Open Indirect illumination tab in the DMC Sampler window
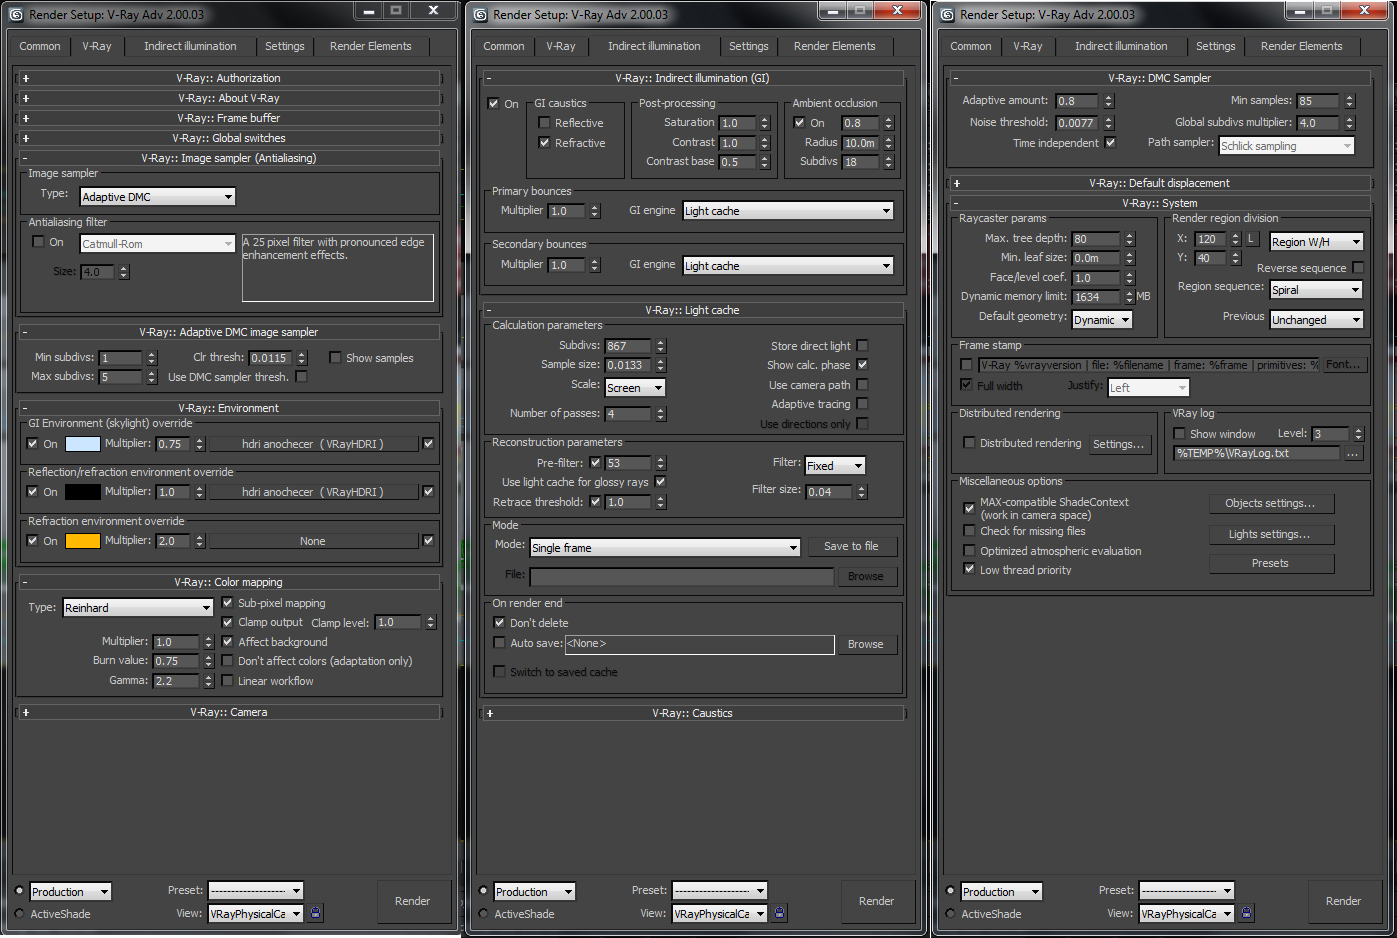Image resolution: width=1397 pixels, height=938 pixels. tap(1121, 46)
